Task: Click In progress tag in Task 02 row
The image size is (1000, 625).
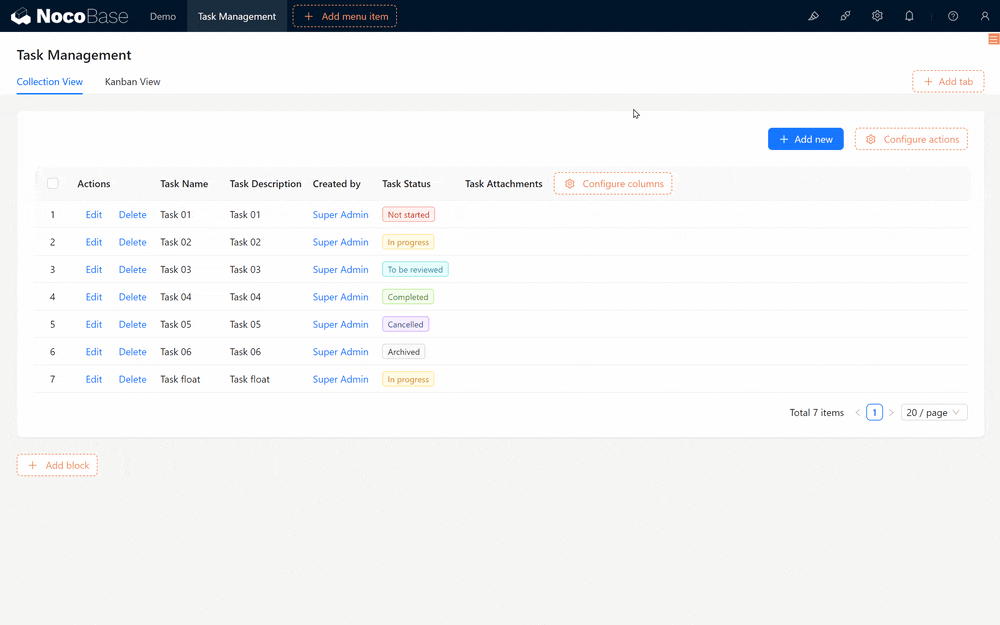Action: (408, 242)
